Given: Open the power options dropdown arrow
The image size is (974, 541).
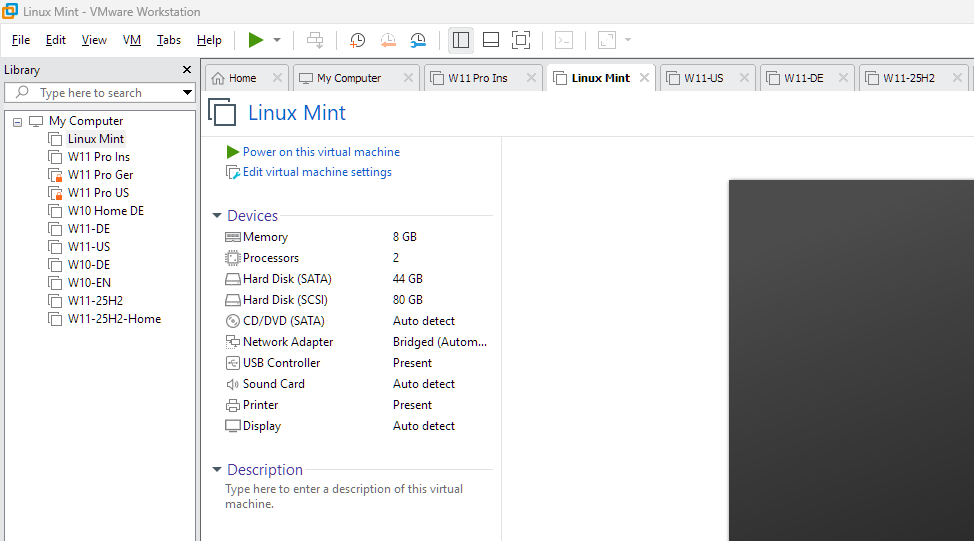Looking at the screenshot, I should pos(277,40).
